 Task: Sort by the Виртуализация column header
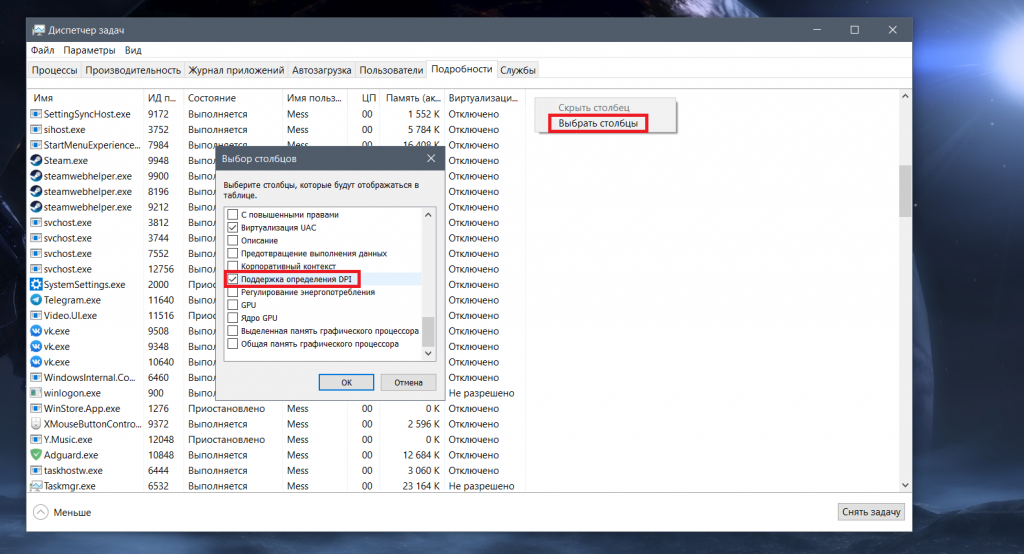tap(485, 98)
